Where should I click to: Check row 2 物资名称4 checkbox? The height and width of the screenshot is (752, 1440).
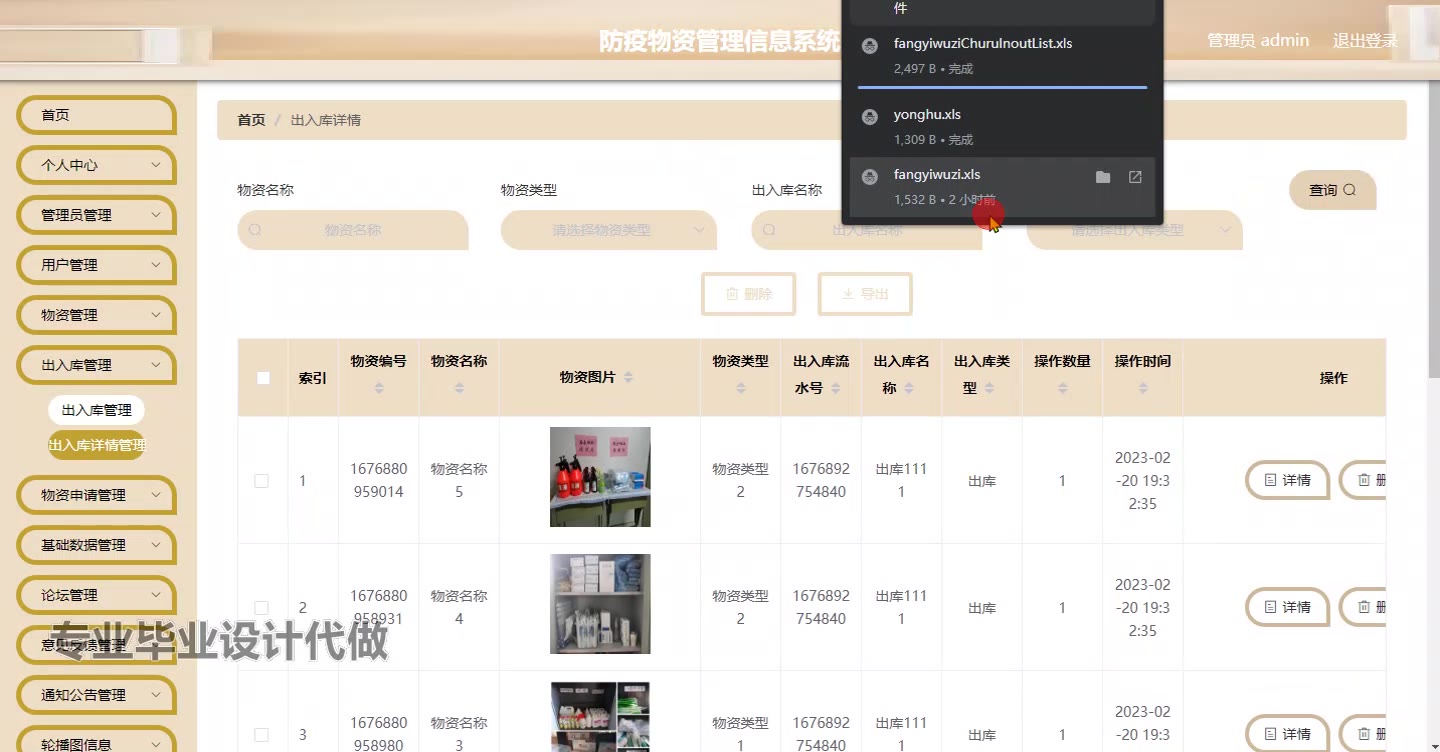coord(262,608)
